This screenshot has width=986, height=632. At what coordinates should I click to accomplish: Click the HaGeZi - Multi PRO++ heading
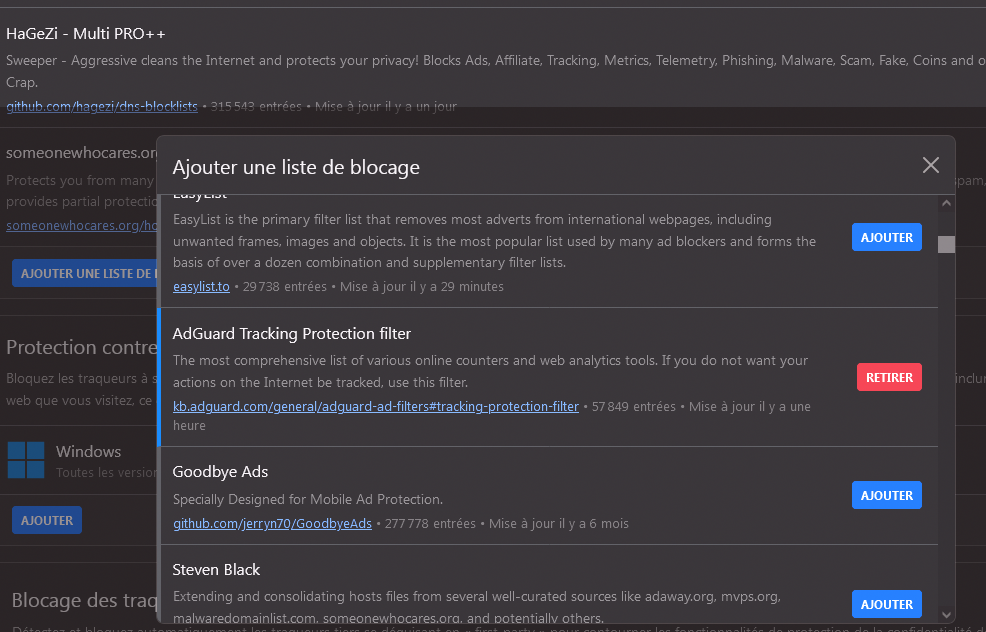[86, 33]
